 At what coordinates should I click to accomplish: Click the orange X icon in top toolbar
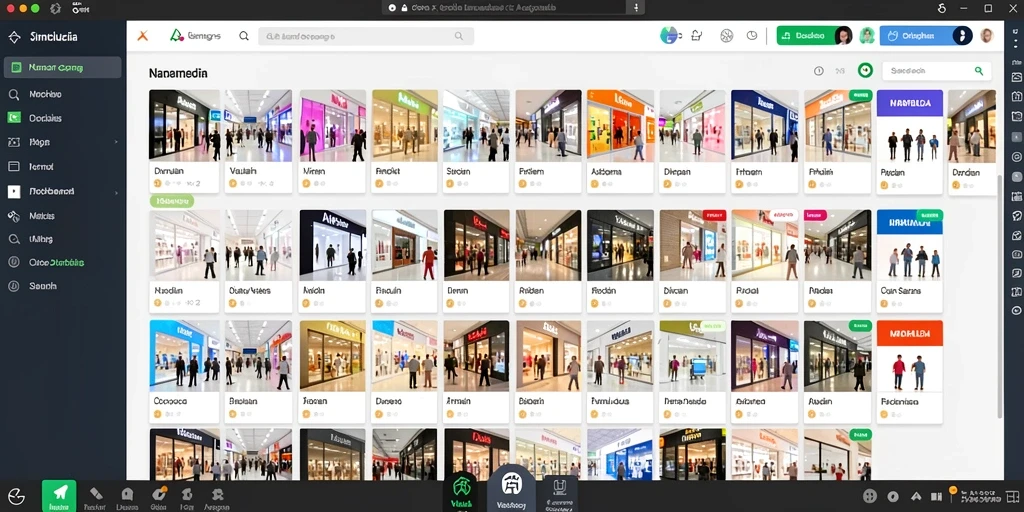pyautogui.click(x=142, y=36)
